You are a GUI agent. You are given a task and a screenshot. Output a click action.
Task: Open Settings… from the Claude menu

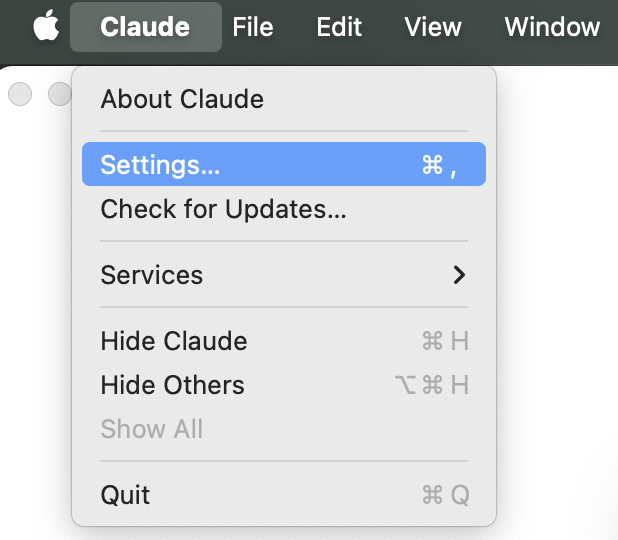[160, 165]
